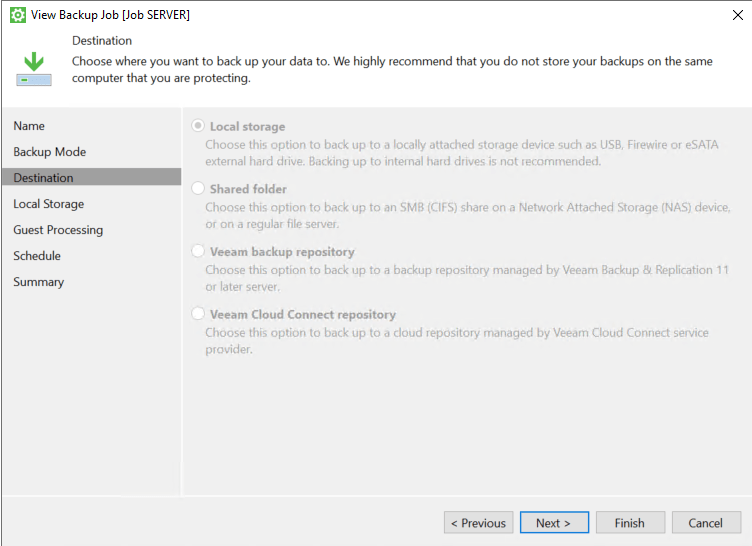Click the Local storage option label
The height and width of the screenshot is (546, 752).
pos(247,127)
